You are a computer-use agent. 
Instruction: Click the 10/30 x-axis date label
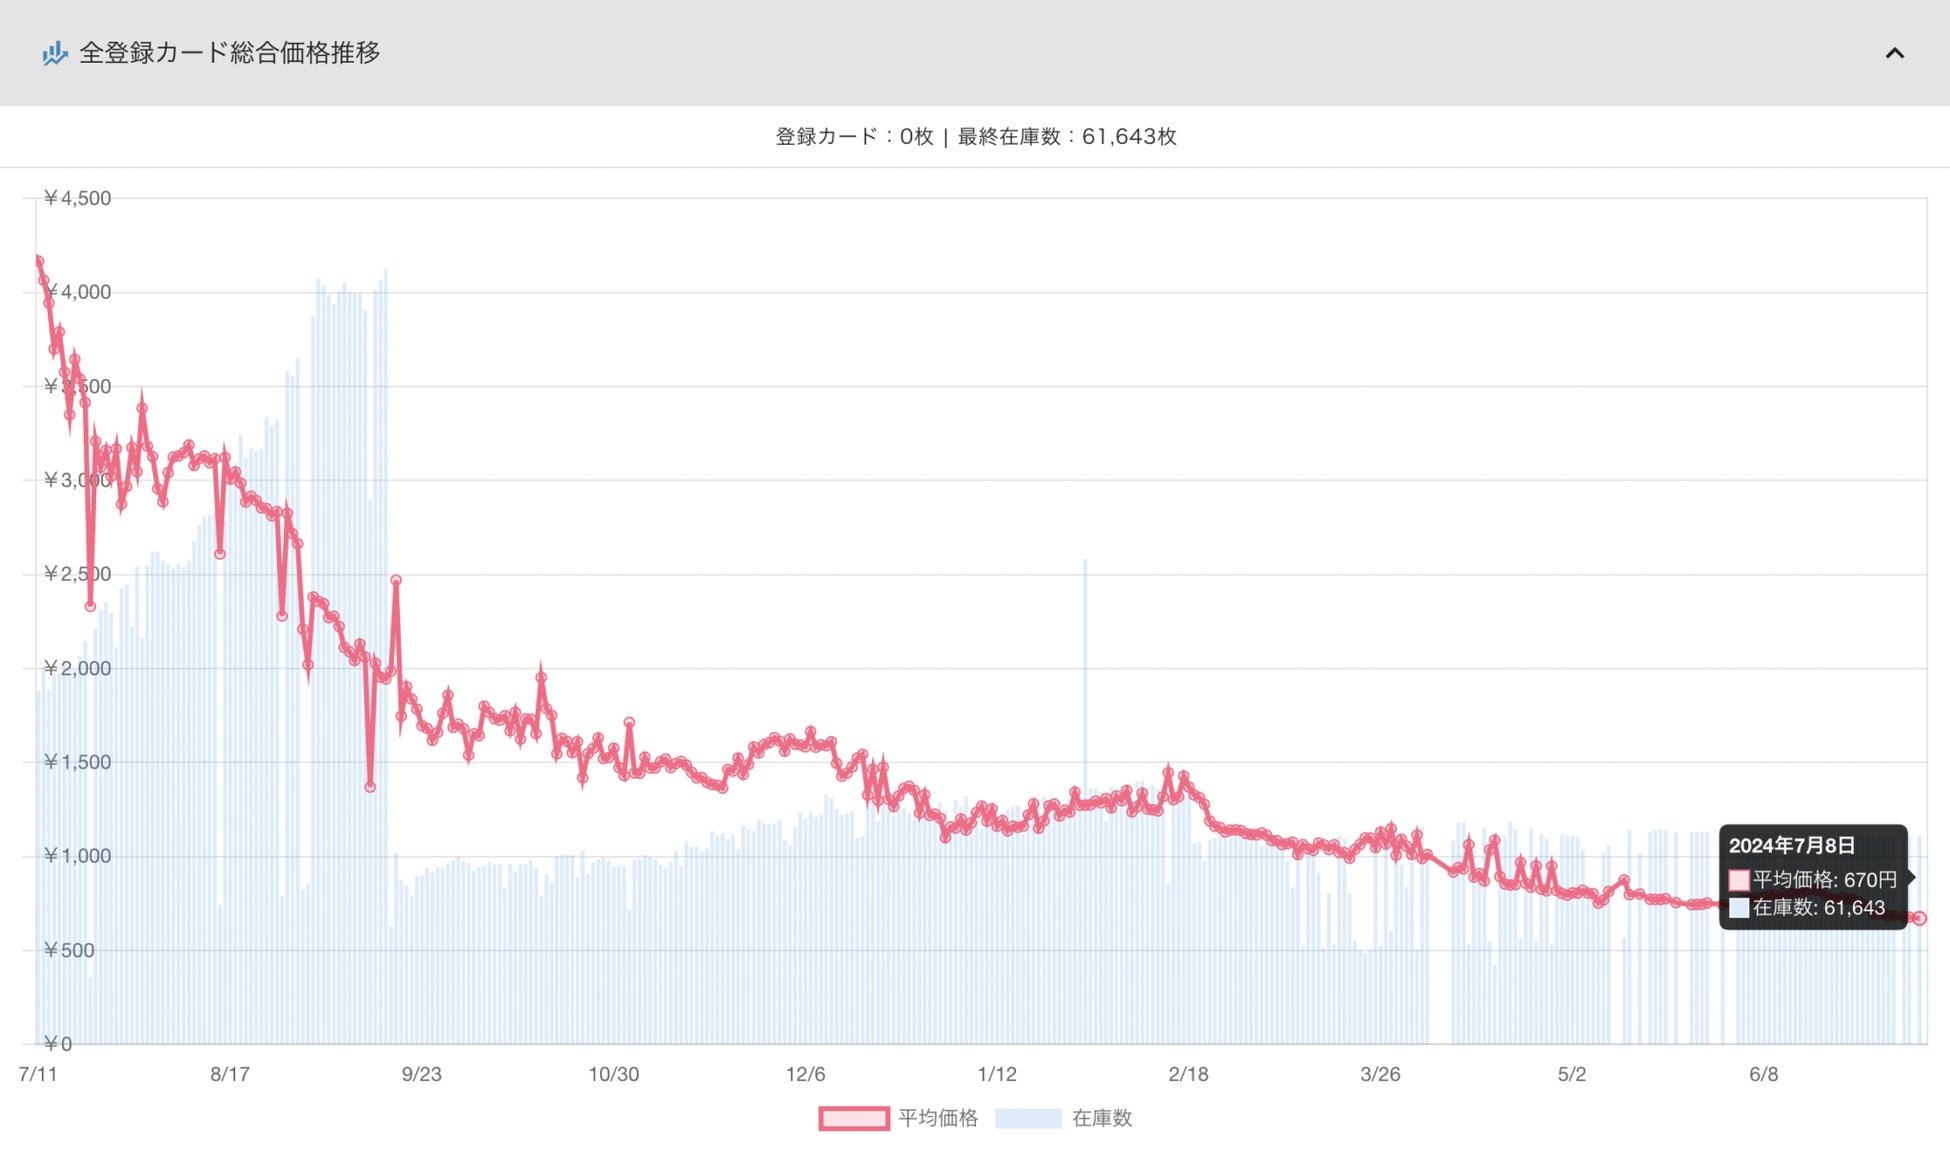[x=613, y=1075]
